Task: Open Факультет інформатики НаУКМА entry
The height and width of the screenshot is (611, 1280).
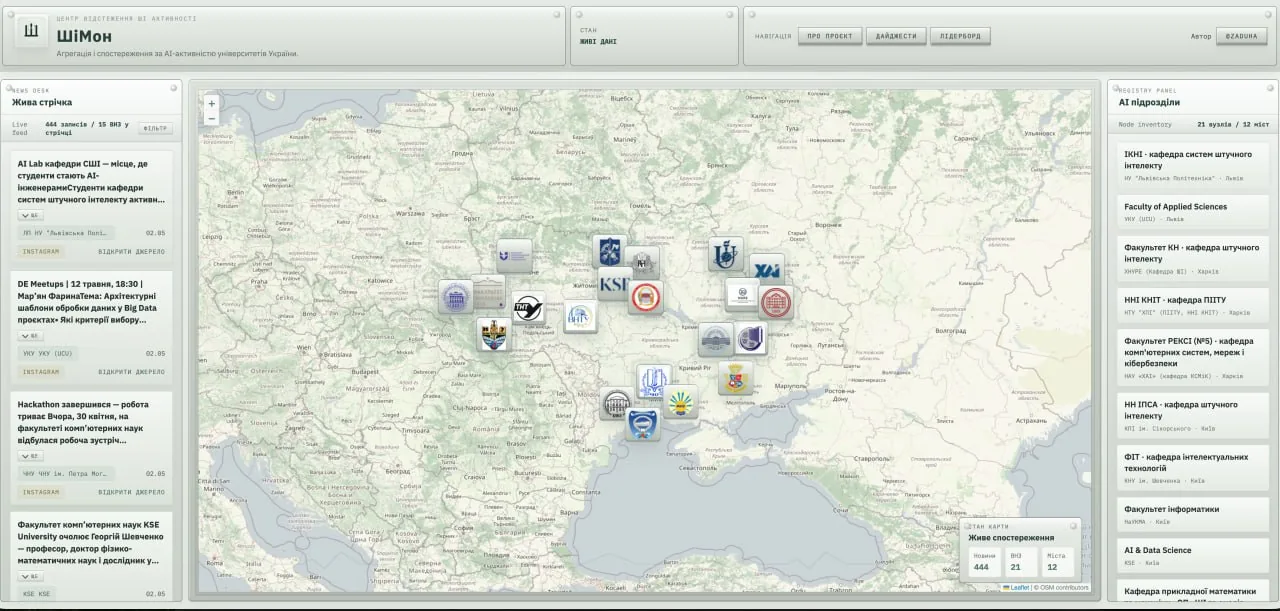Action: [x=1193, y=514]
